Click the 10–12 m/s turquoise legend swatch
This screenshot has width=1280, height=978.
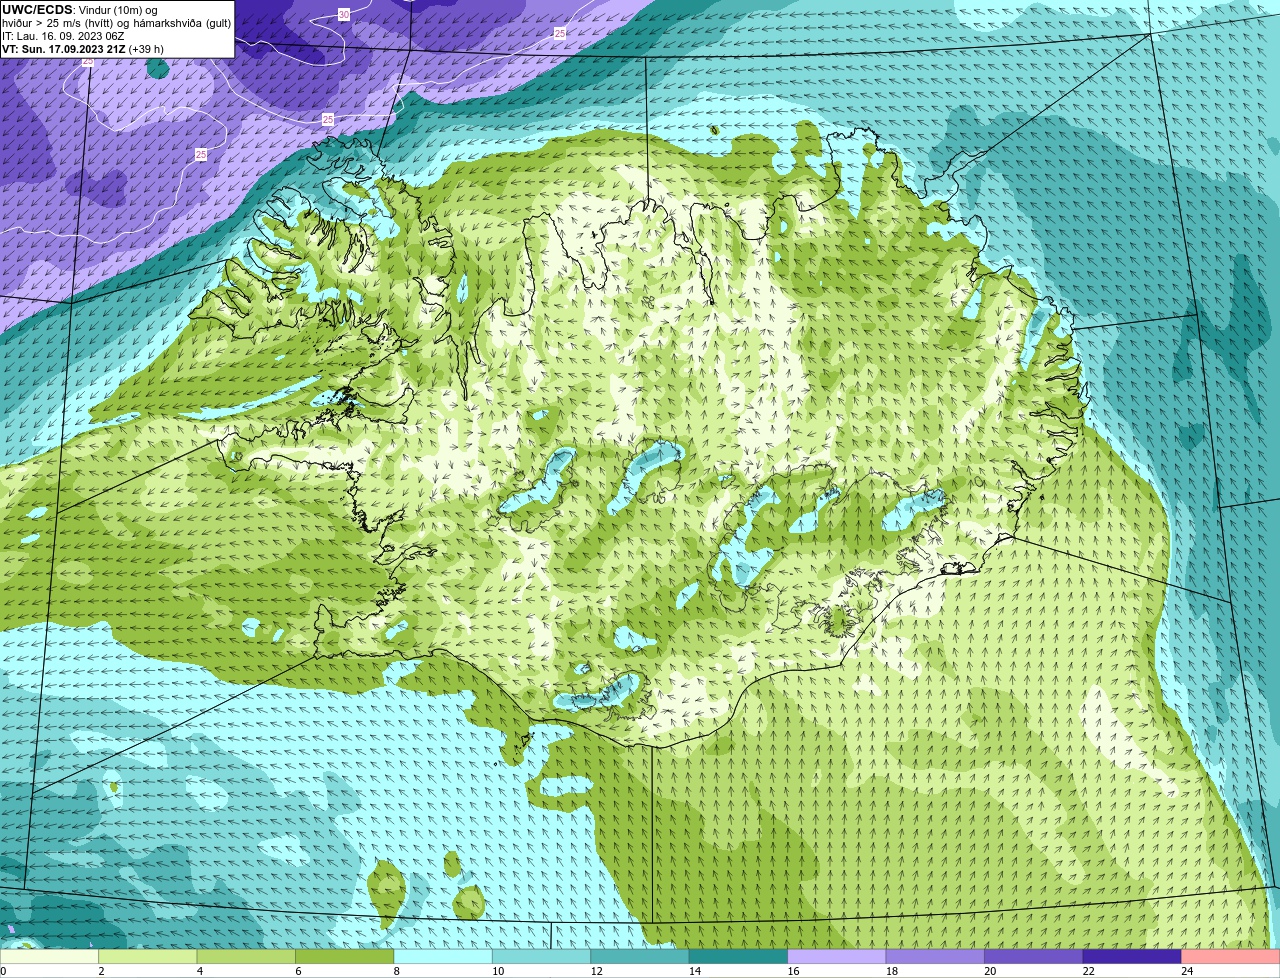[541, 957]
